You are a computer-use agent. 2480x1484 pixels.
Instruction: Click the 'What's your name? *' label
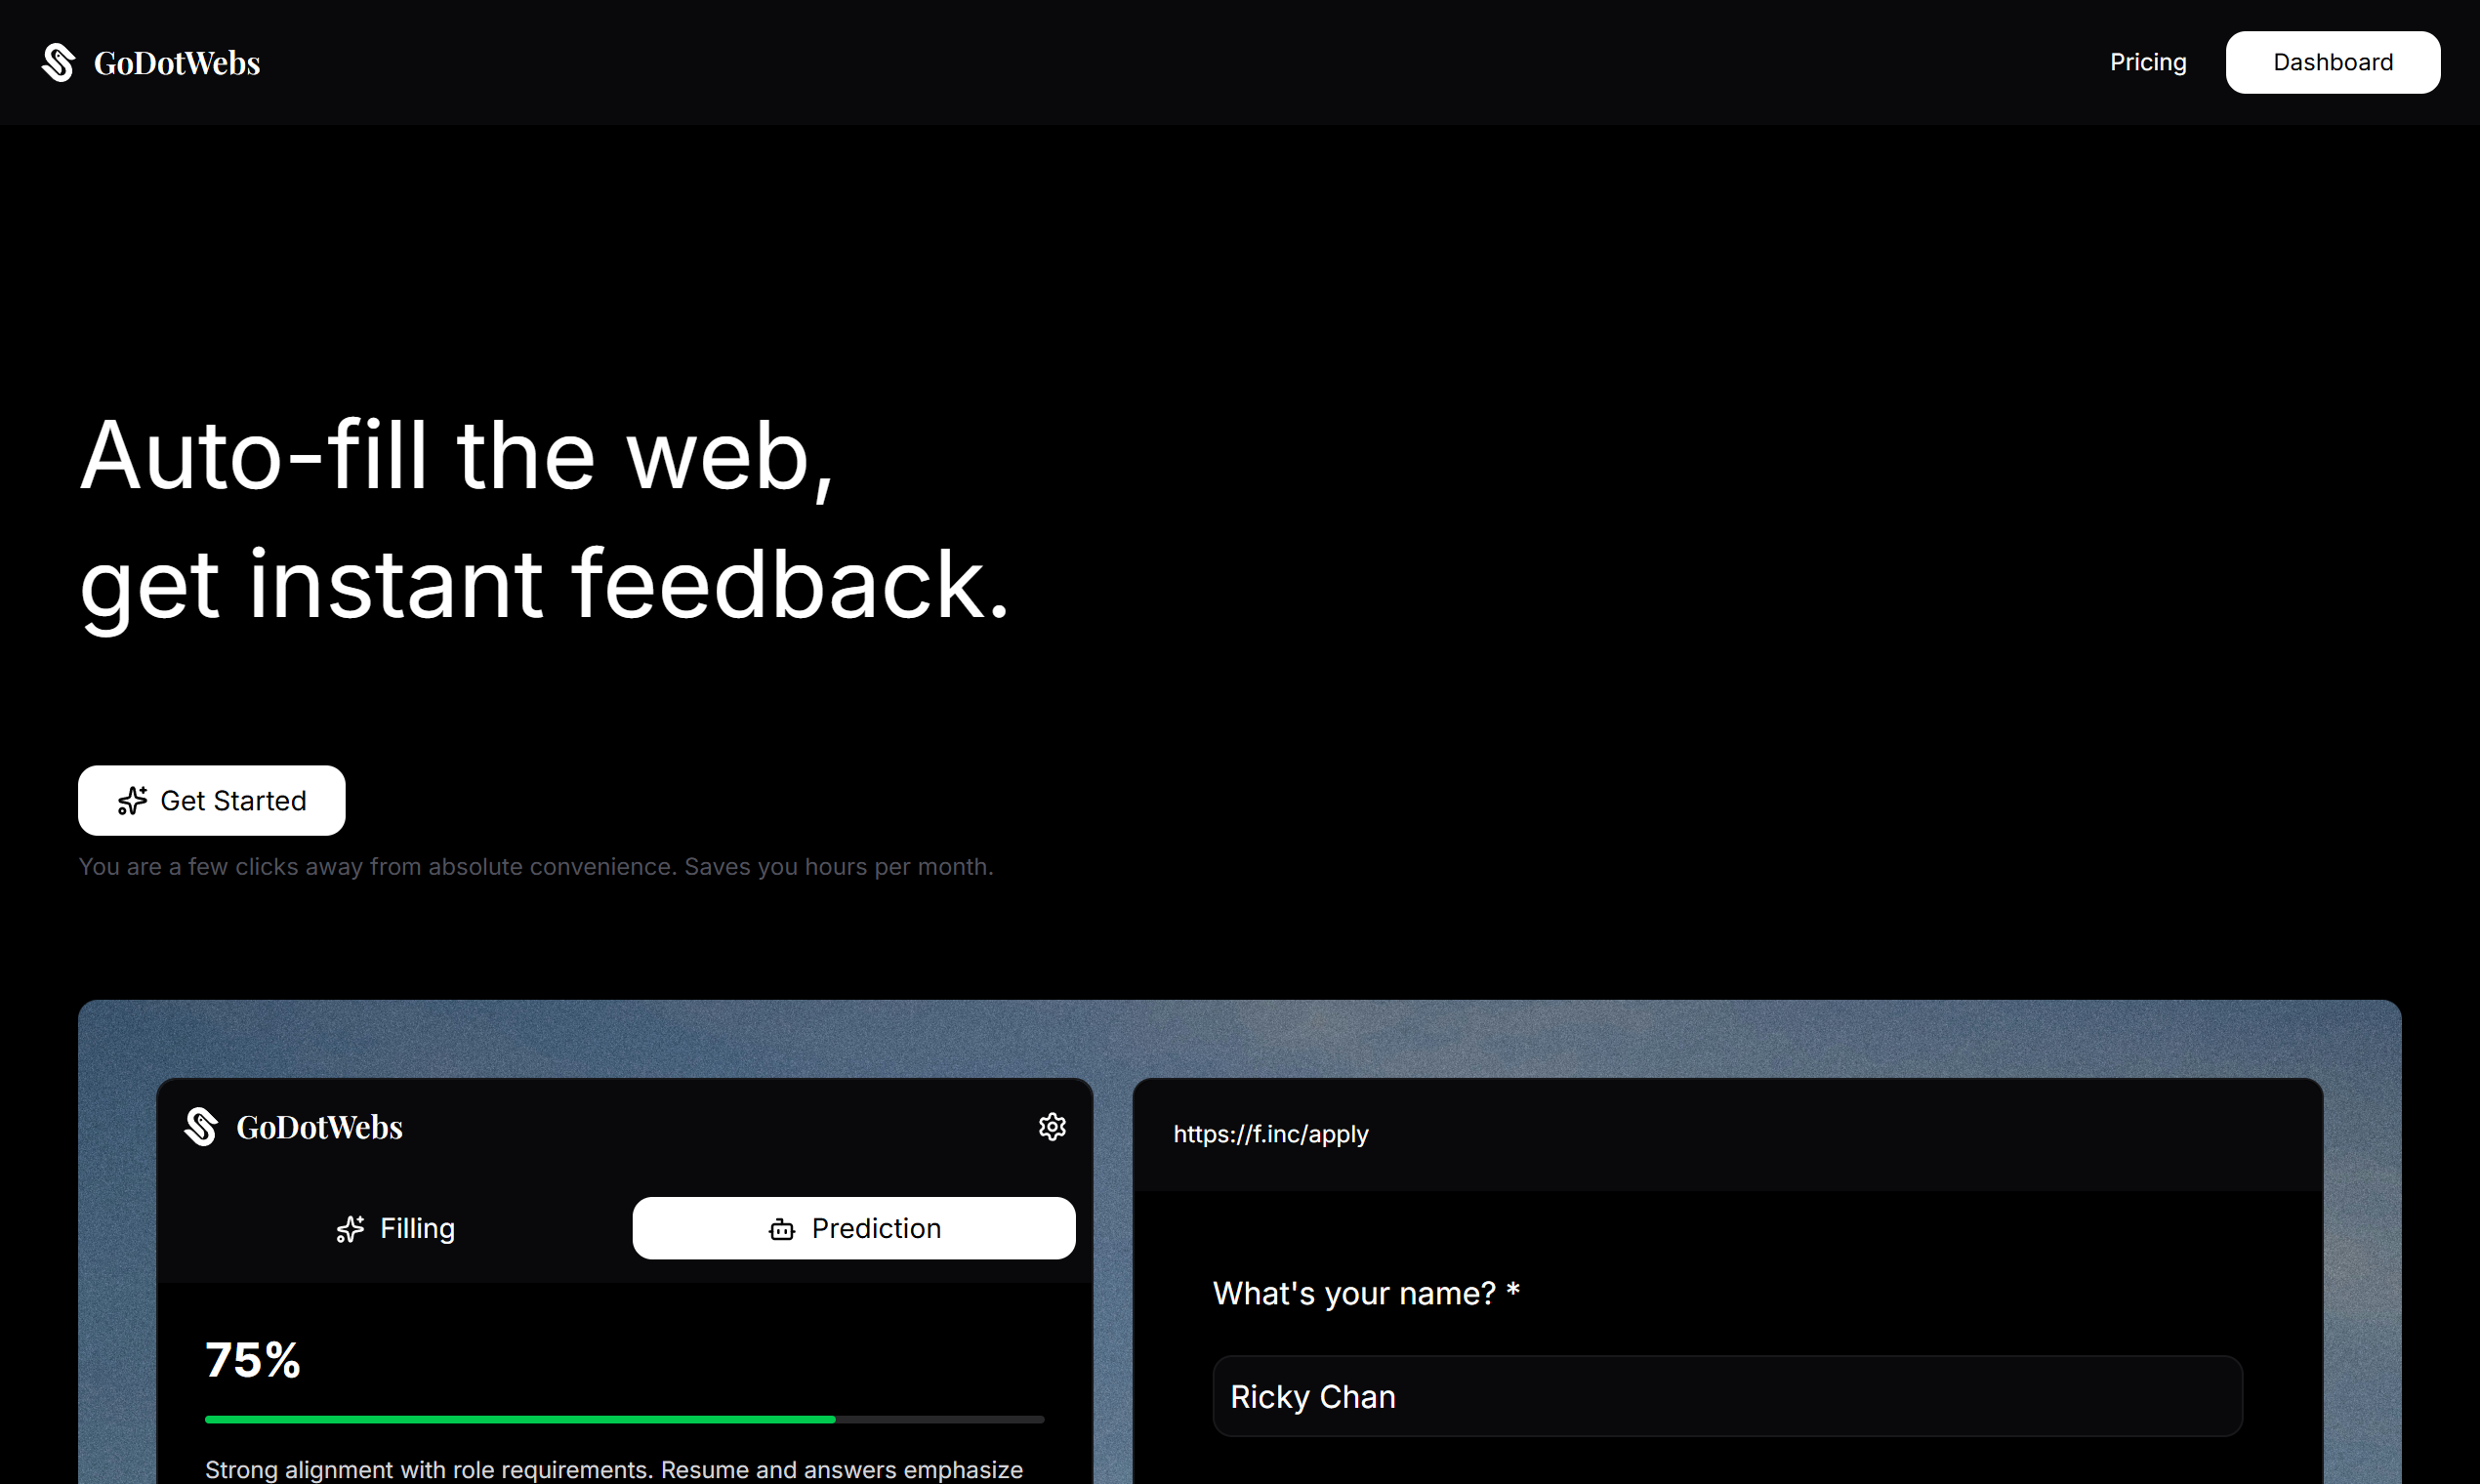[x=1366, y=1293]
